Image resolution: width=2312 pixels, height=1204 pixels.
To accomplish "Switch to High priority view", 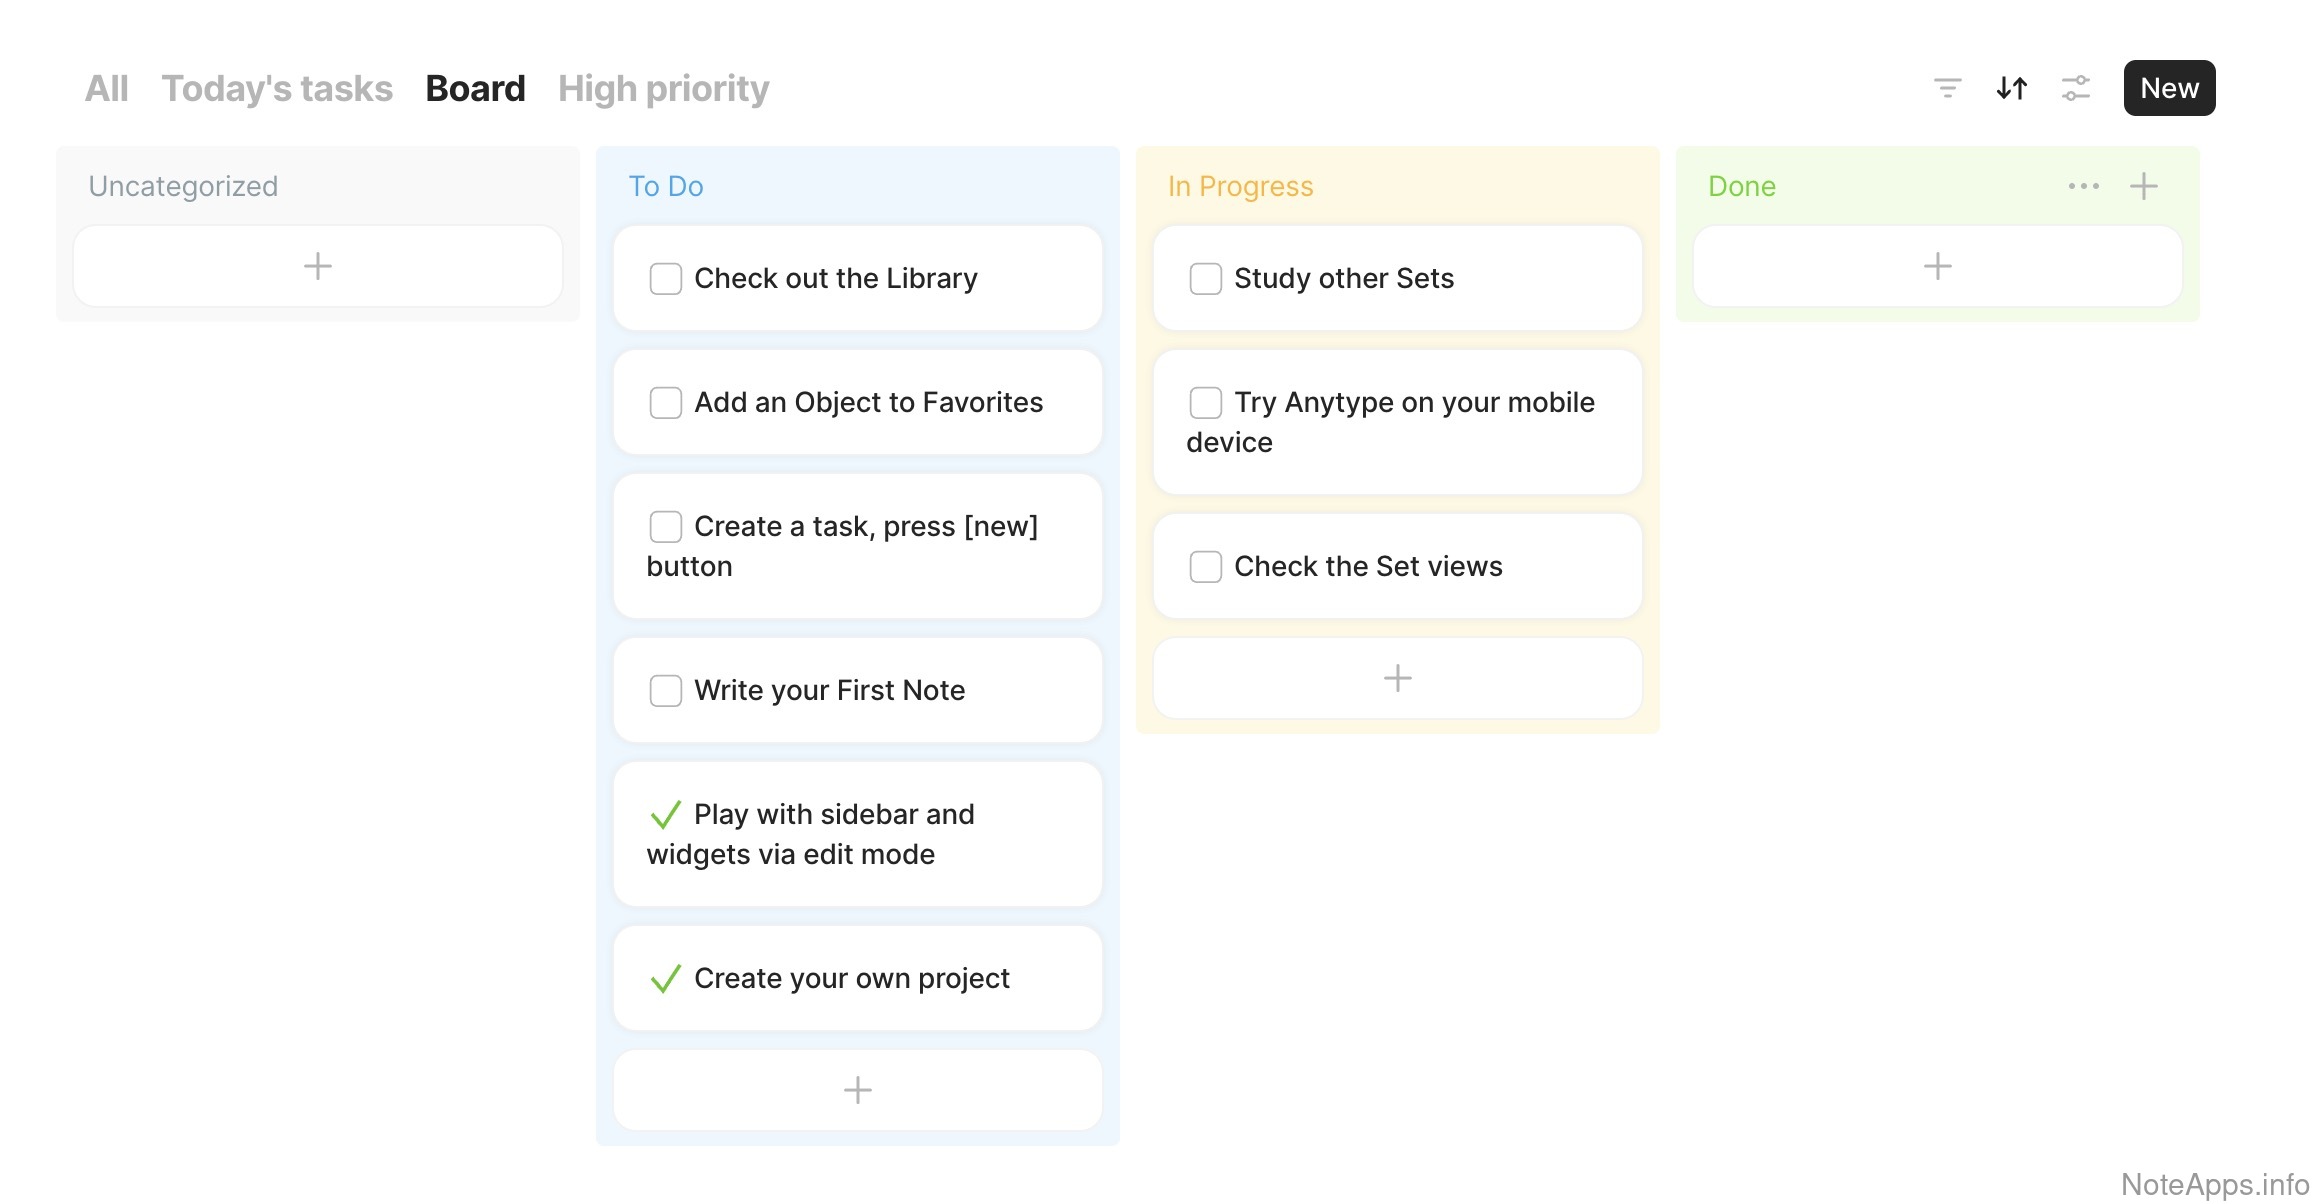I will pos(663,88).
